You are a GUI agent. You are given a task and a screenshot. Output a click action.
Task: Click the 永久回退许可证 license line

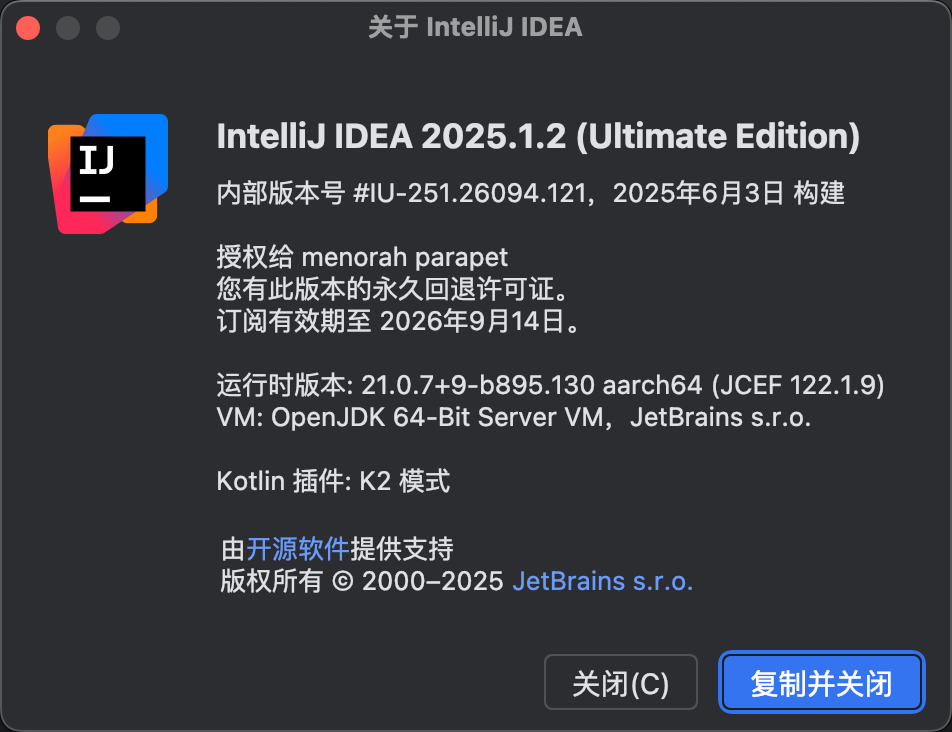point(393,289)
